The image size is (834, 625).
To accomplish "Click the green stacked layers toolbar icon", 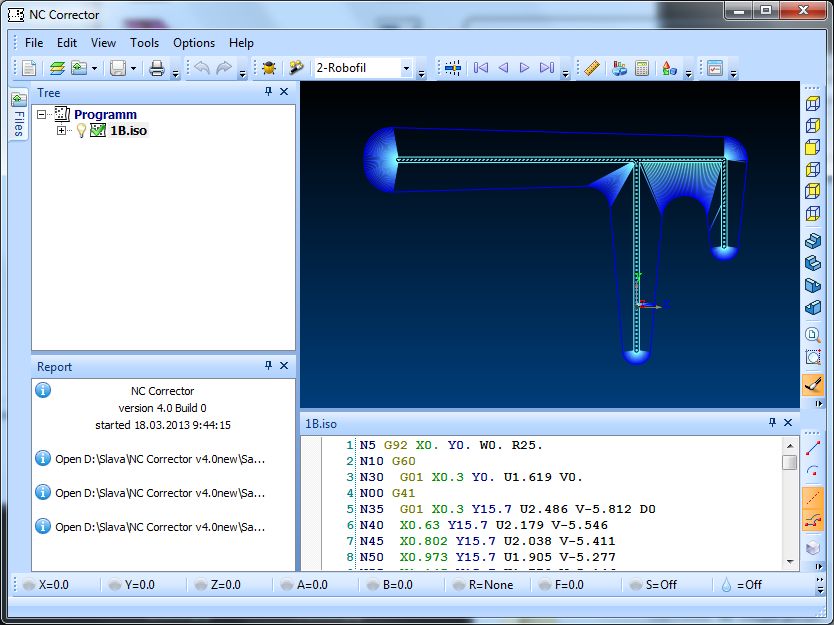I will click(x=57, y=68).
